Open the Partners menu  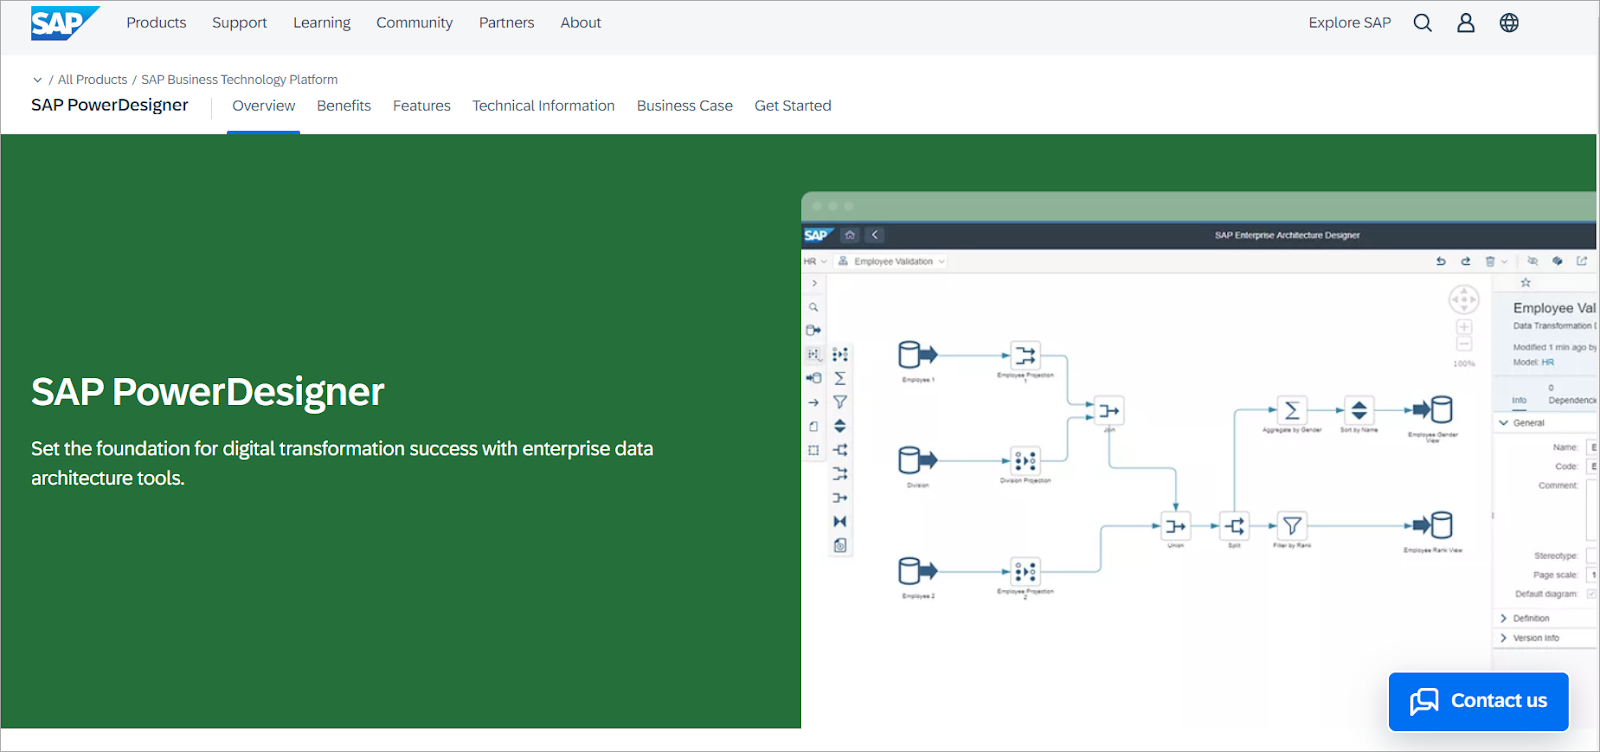506,23
